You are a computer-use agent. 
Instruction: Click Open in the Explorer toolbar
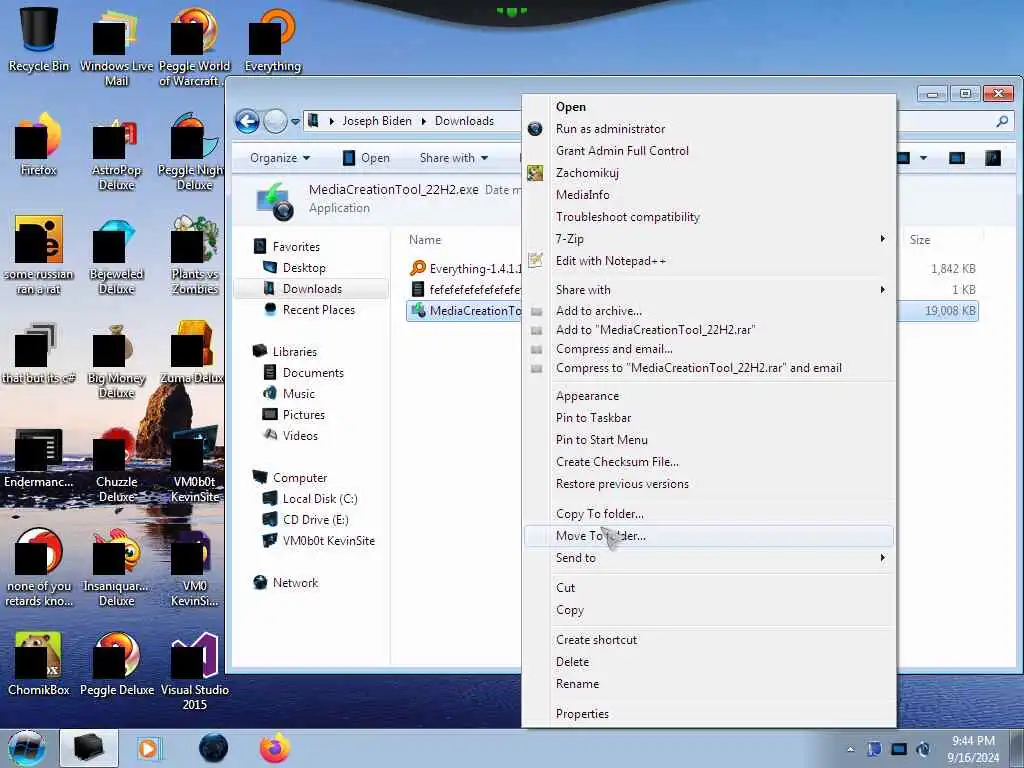[367, 158]
